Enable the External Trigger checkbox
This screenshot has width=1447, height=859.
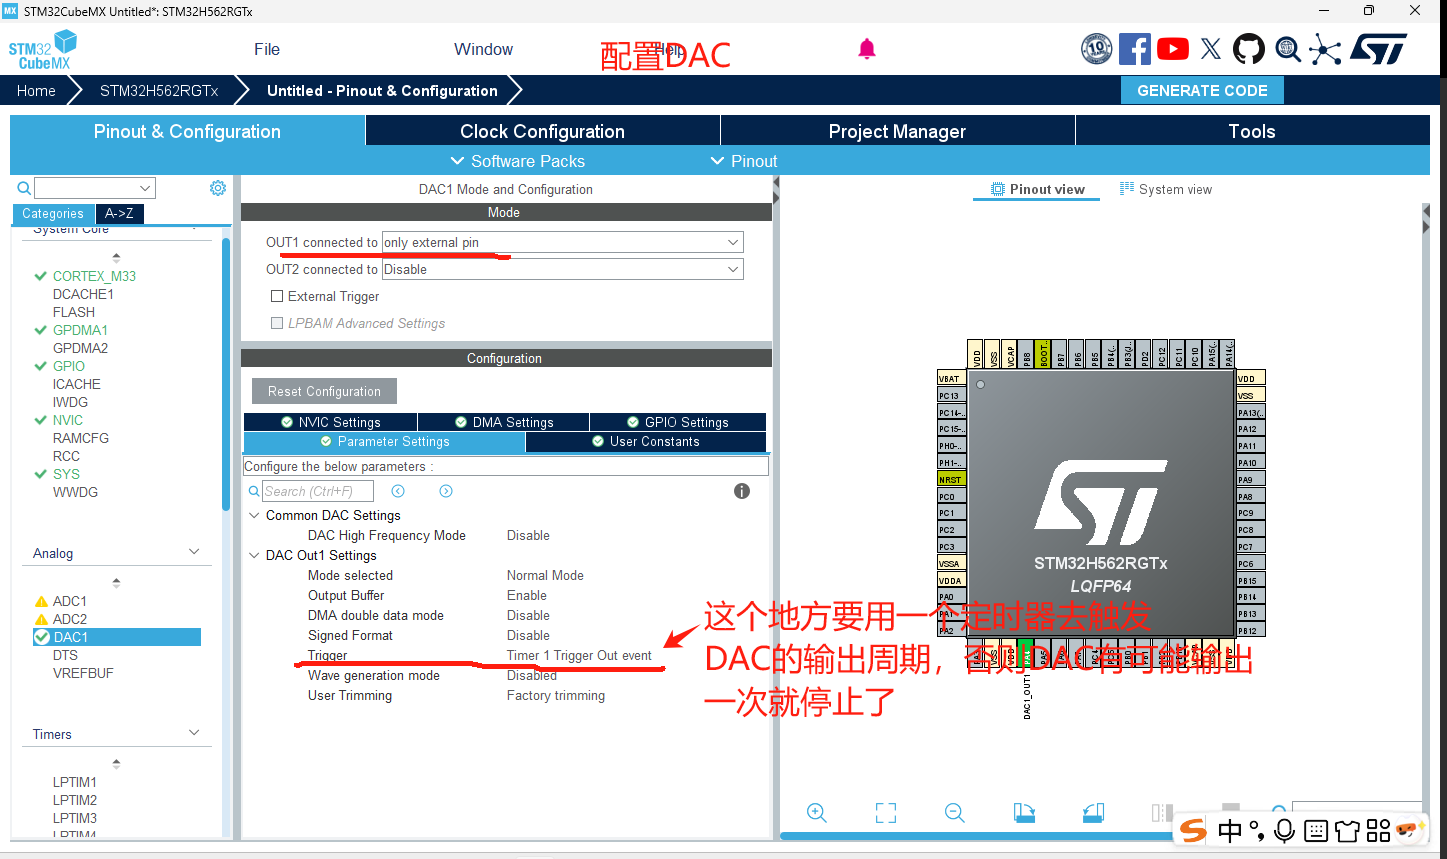pos(277,296)
